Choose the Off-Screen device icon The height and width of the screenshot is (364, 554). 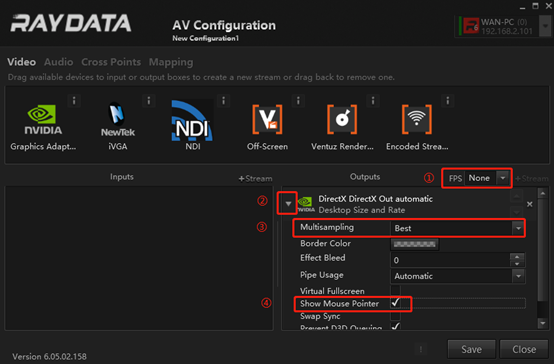tap(267, 119)
